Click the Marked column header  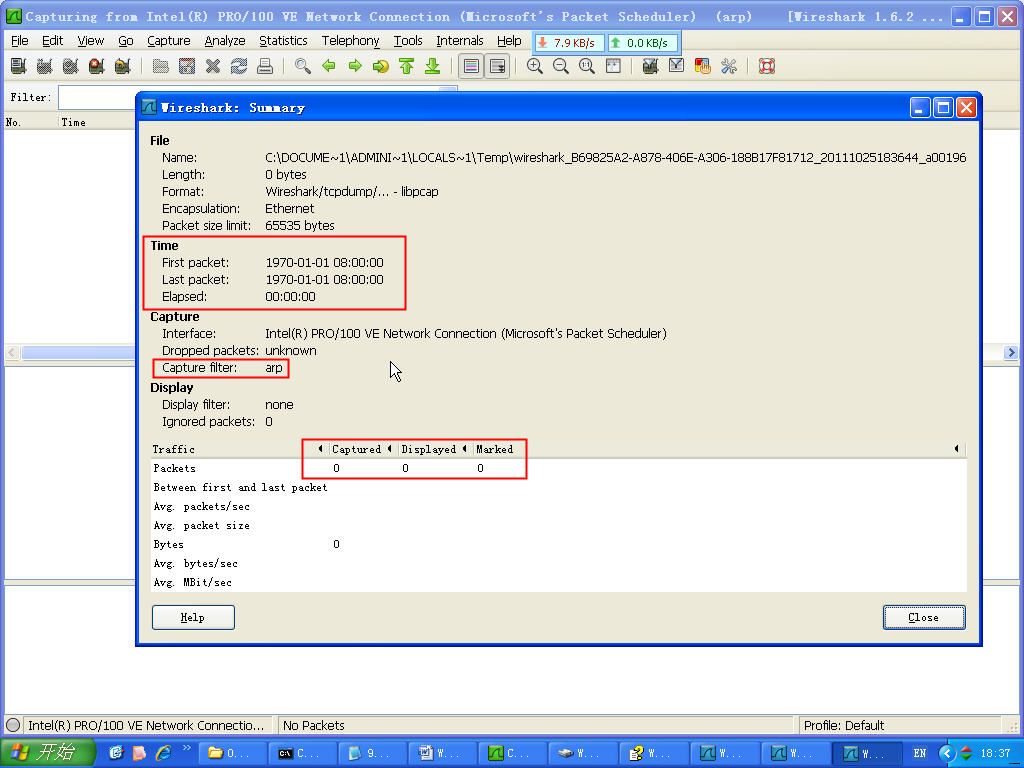click(494, 449)
